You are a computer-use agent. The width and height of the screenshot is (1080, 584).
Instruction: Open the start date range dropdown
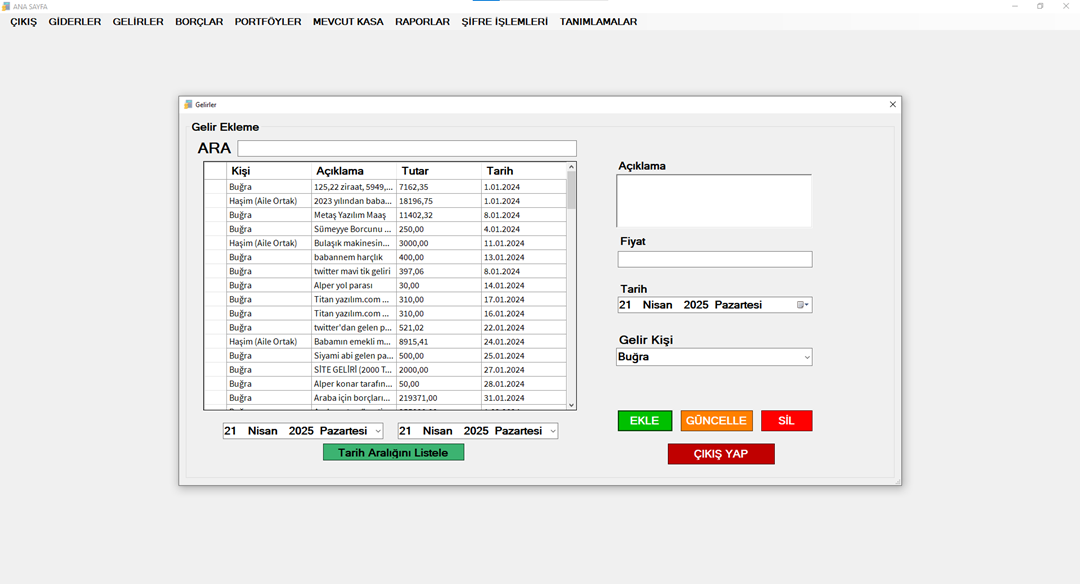(377, 431)
